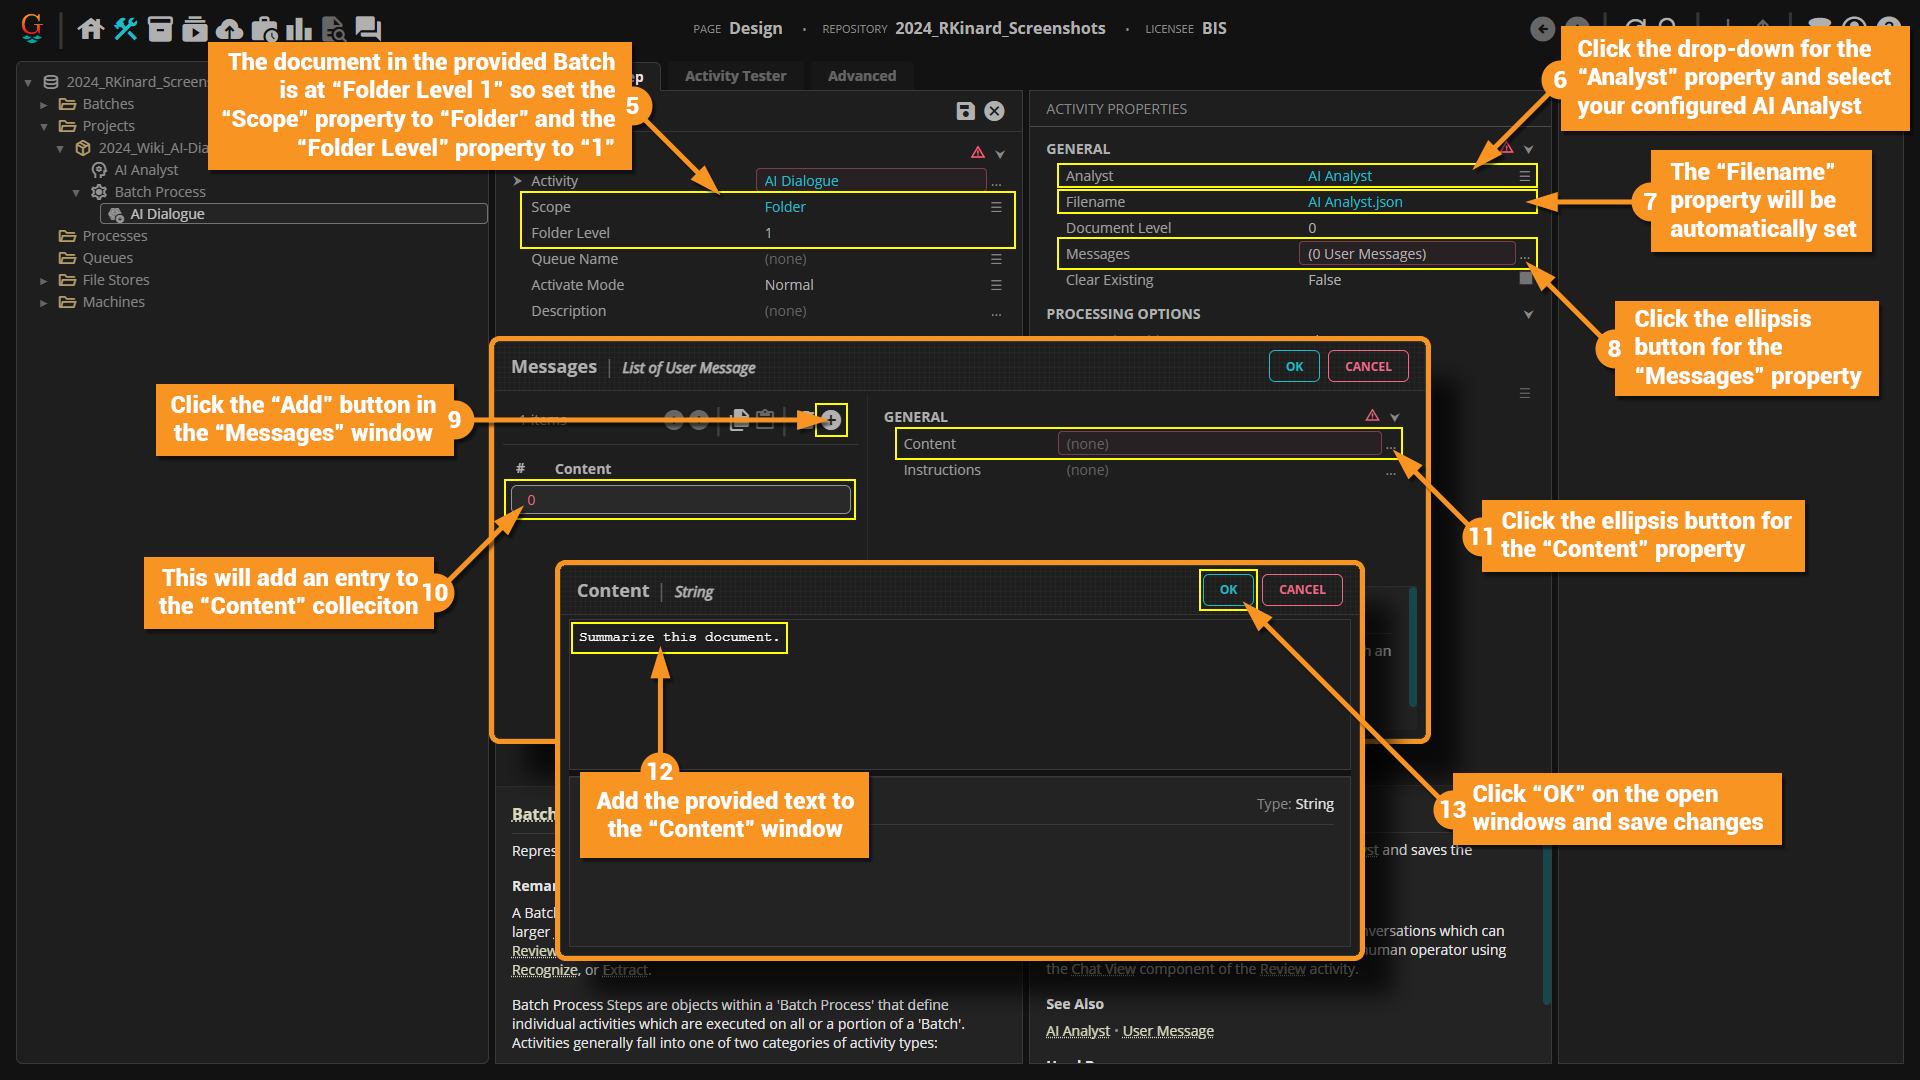This screenshot has height=1080, width=1920.
Task: Open the Analyst property drop-down
Action: coord(1525,176)
